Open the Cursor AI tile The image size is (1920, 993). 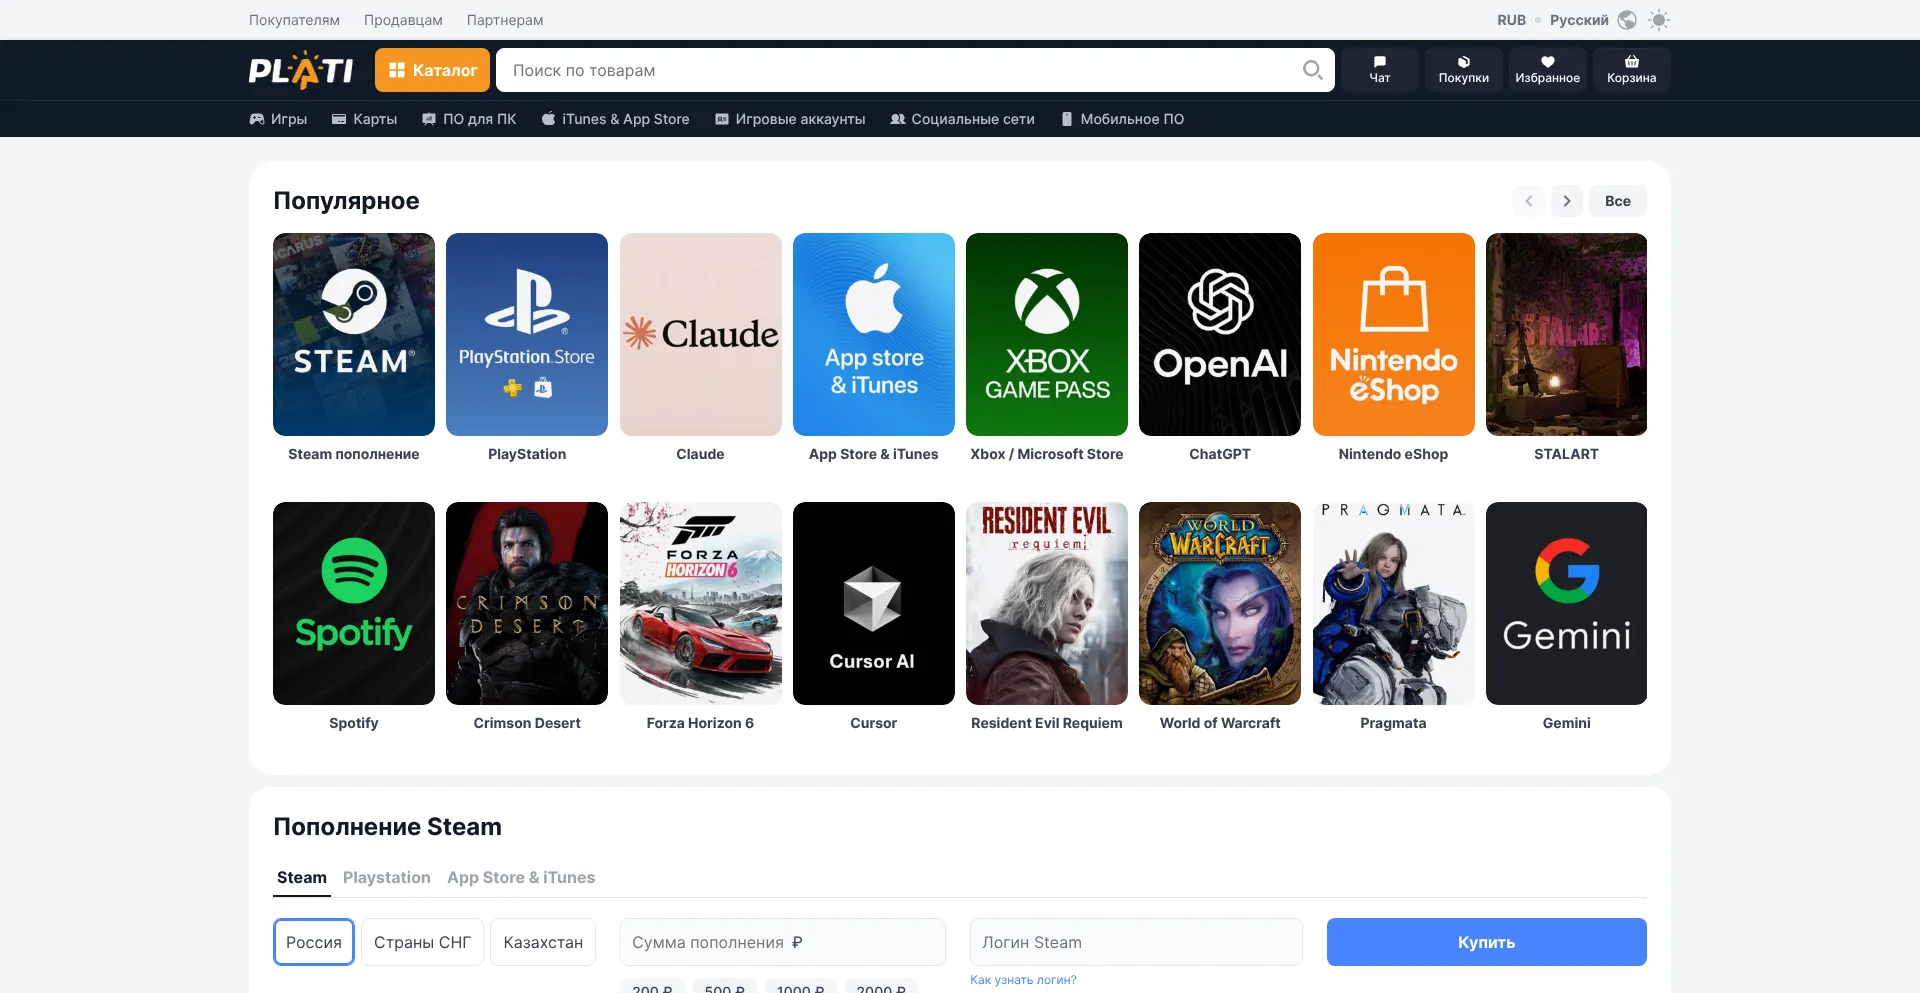874,603
